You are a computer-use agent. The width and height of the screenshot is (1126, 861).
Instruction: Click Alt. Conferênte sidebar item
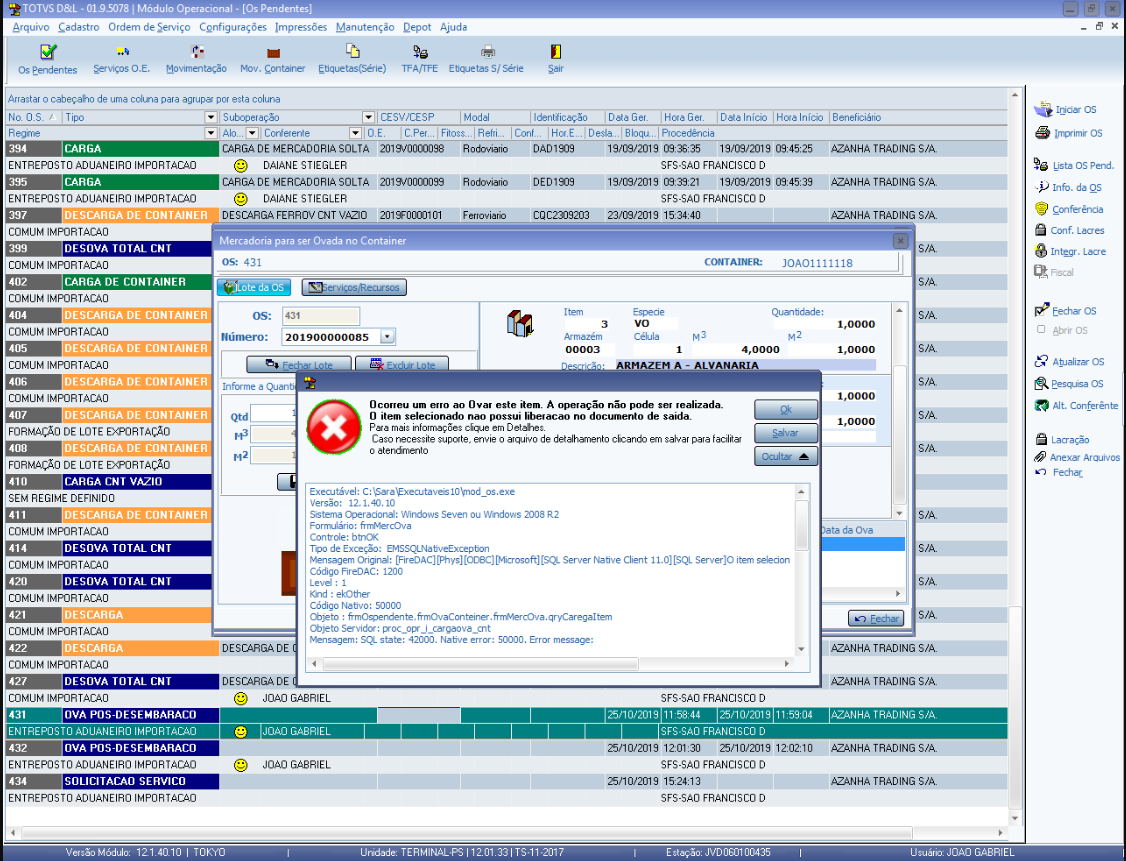(1076, 405)
